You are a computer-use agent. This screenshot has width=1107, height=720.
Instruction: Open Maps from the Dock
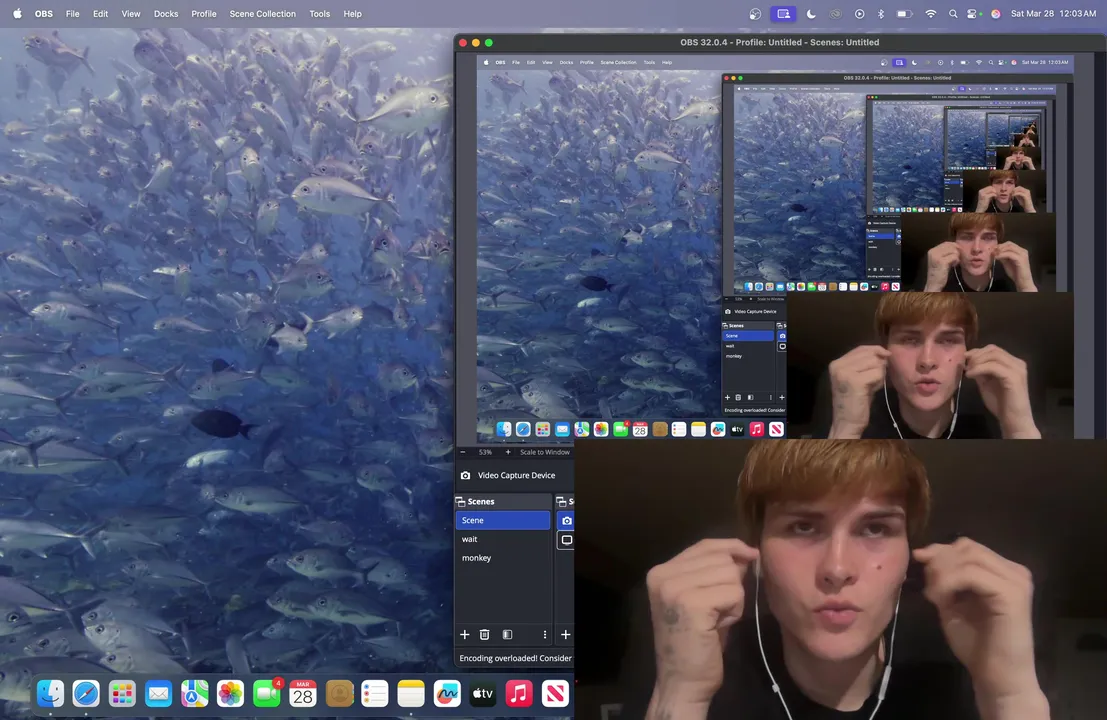point(194,694)
